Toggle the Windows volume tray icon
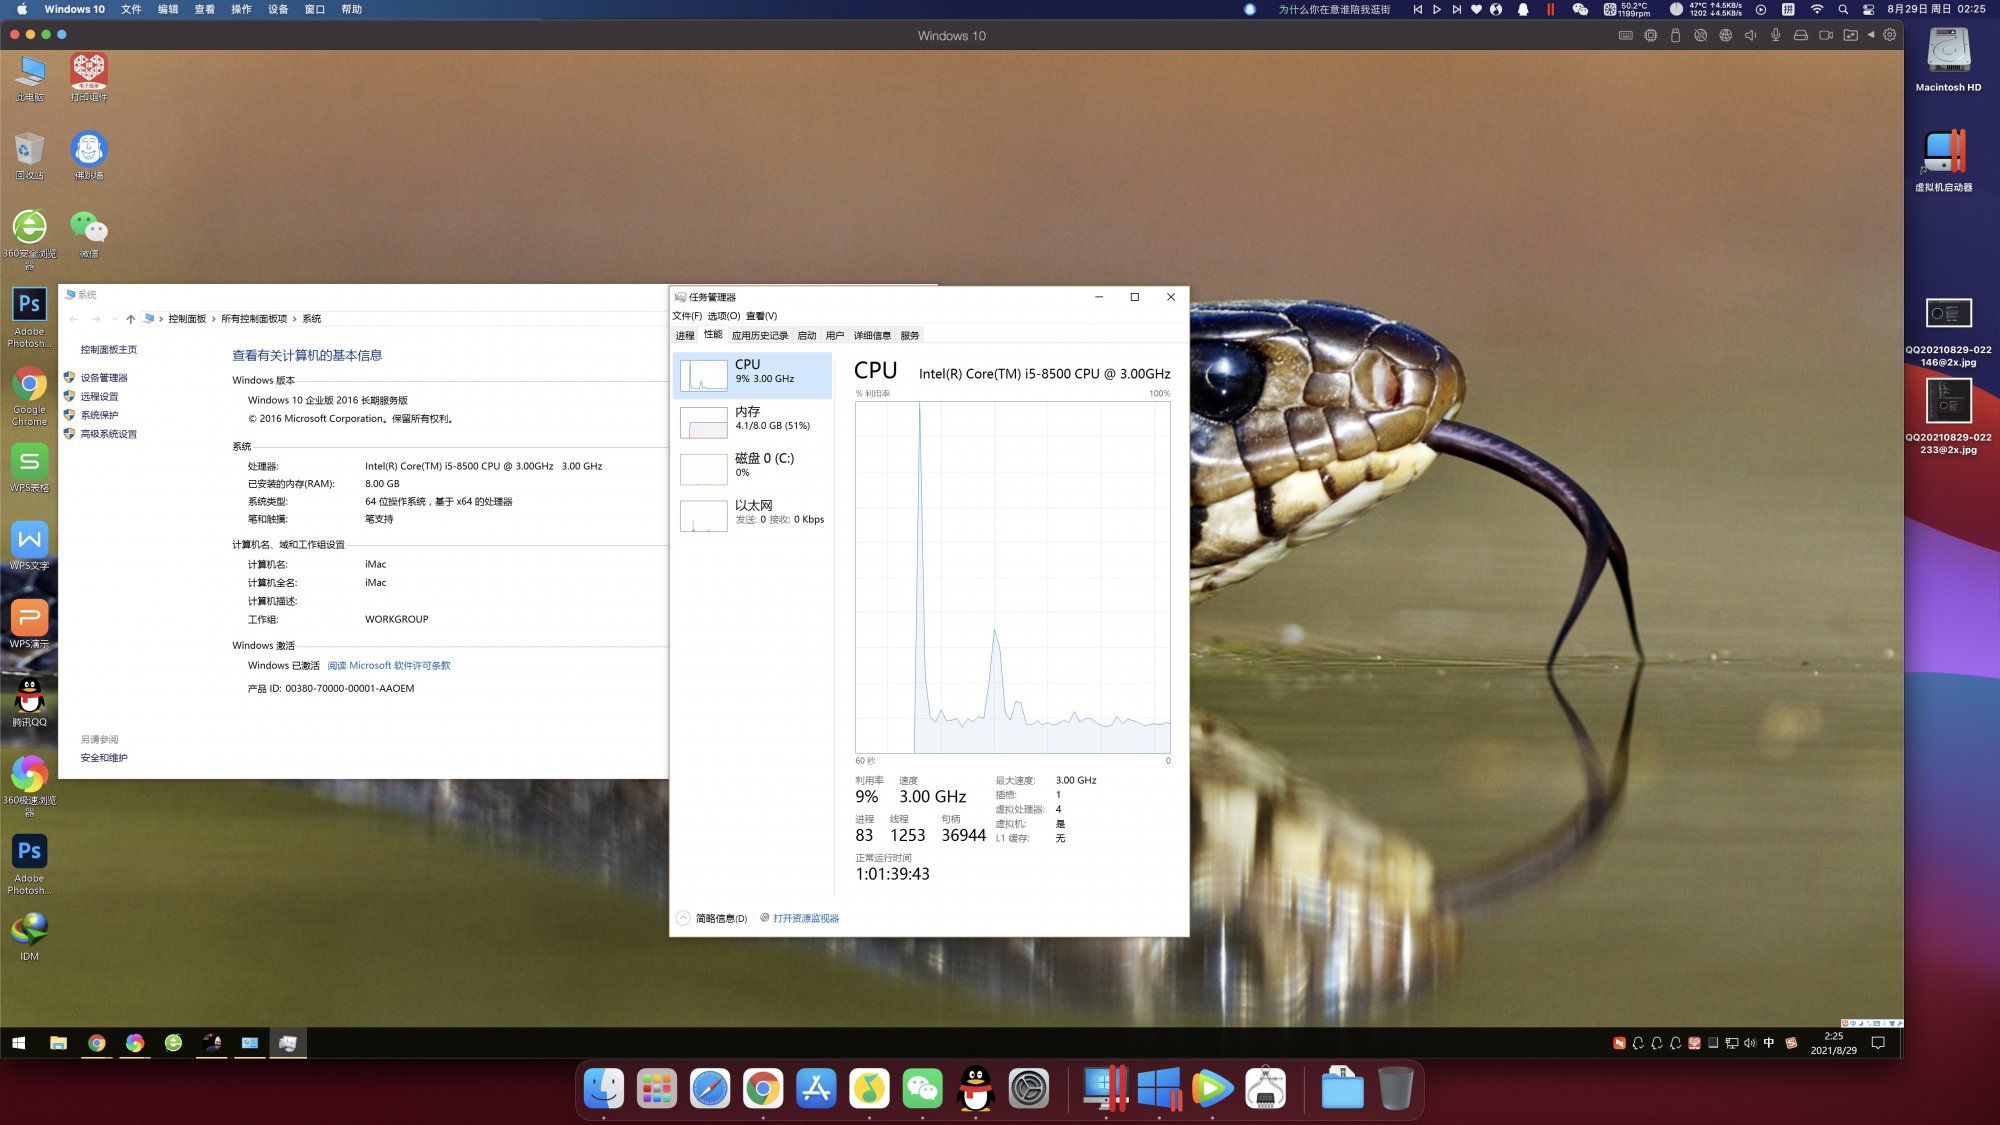Image resolution: width=2000 pixels, height=1125 pixels. [x=1750, y=1043]
